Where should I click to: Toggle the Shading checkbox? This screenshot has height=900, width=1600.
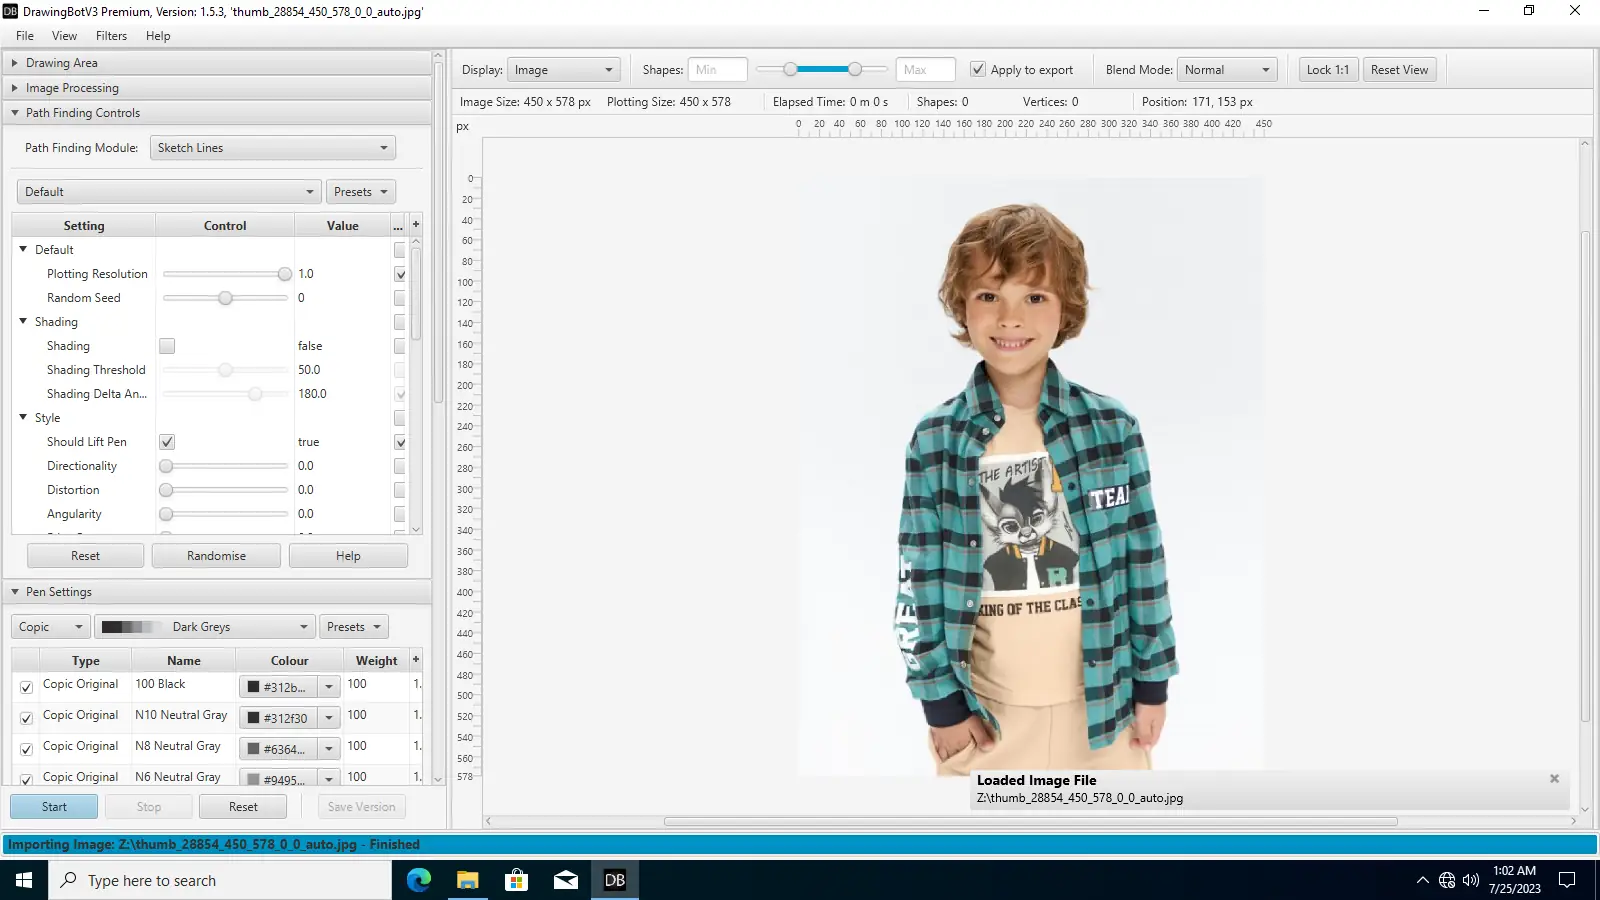click(167, 346)
